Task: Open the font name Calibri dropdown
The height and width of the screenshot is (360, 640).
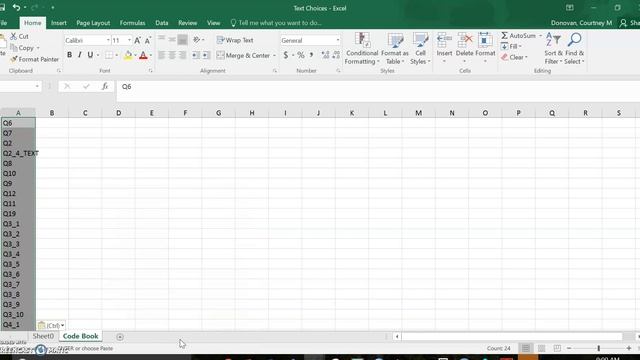Action: click(108, 40)
